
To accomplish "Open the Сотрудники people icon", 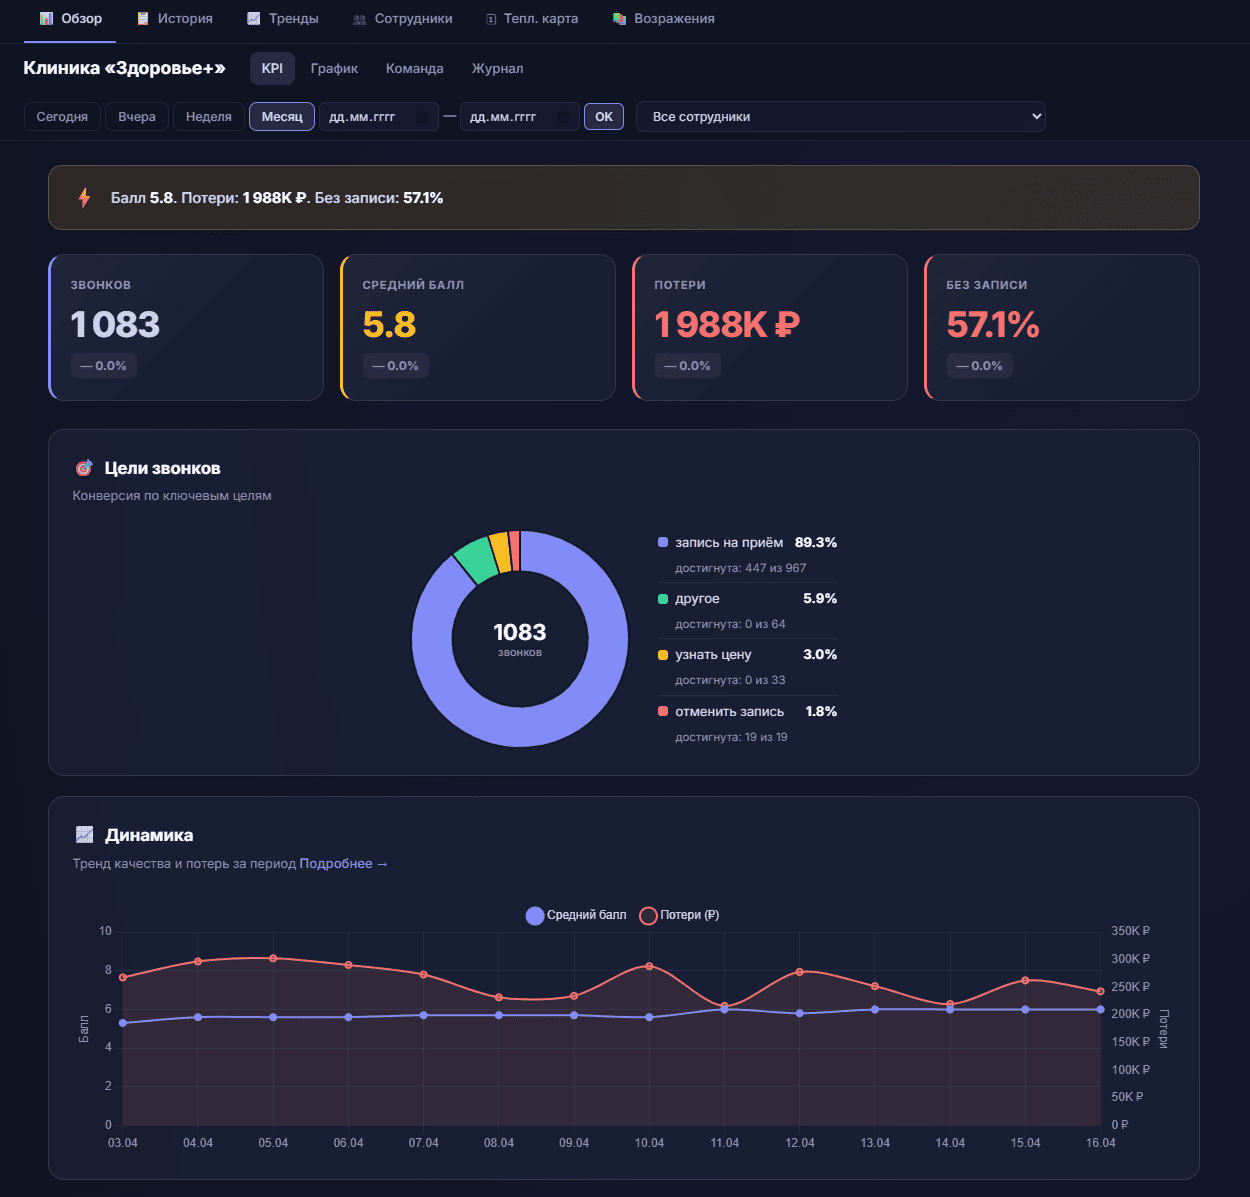I will (357, 17).
